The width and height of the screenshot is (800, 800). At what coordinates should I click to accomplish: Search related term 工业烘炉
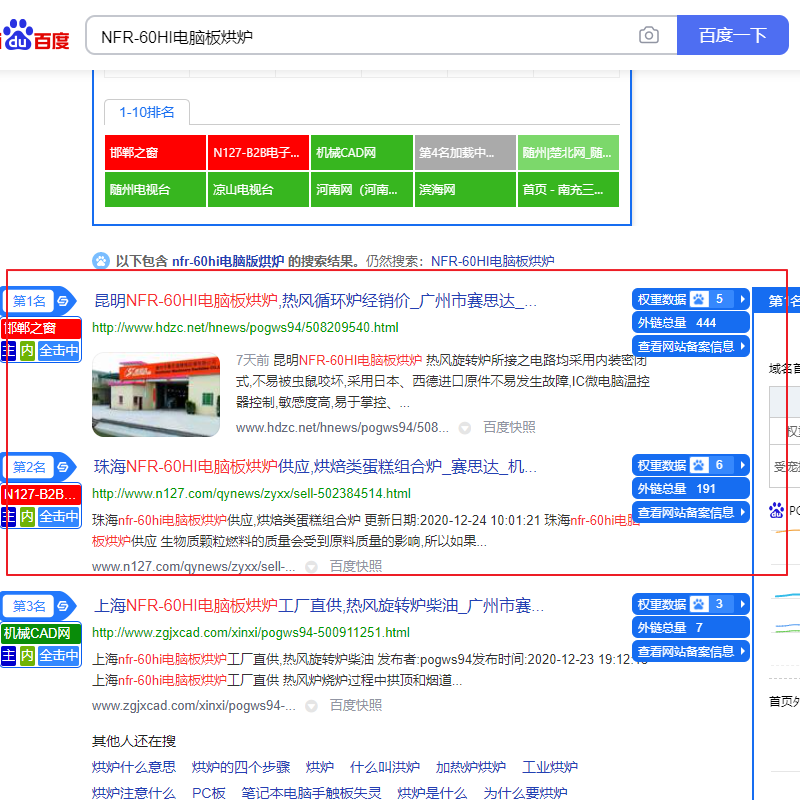(549, 767)
